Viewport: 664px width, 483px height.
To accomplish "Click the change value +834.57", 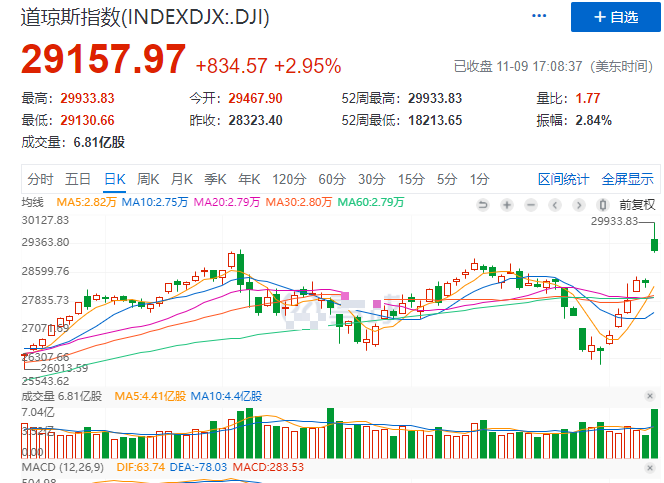I will [231, 66].
